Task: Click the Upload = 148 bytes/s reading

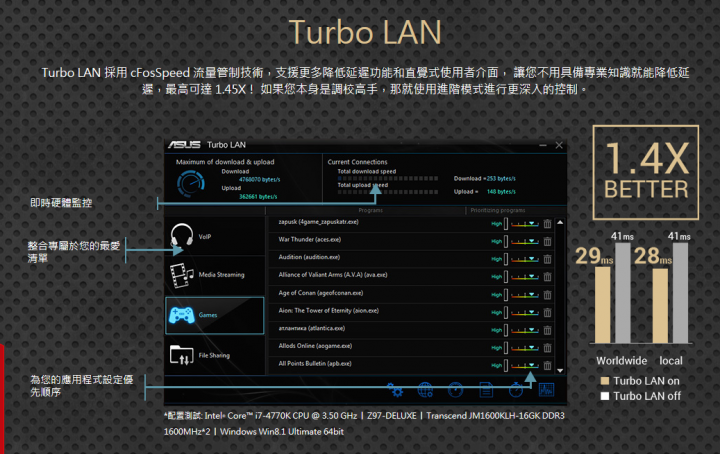Action: coord(484,192)
